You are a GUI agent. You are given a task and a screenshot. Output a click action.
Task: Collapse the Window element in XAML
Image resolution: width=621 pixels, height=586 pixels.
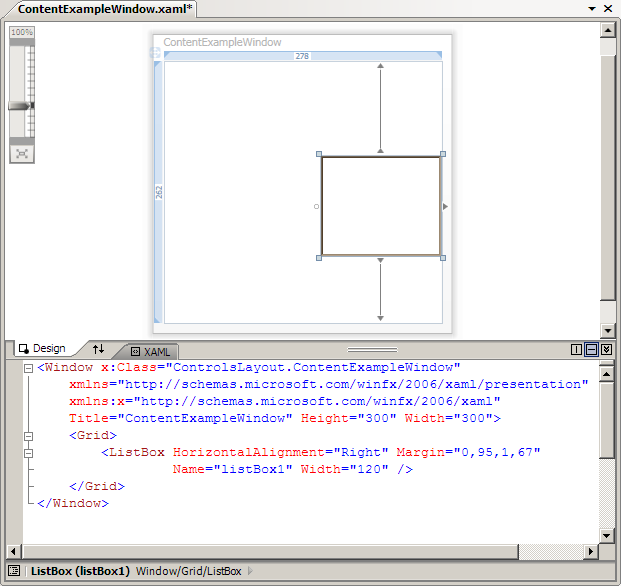28,368
